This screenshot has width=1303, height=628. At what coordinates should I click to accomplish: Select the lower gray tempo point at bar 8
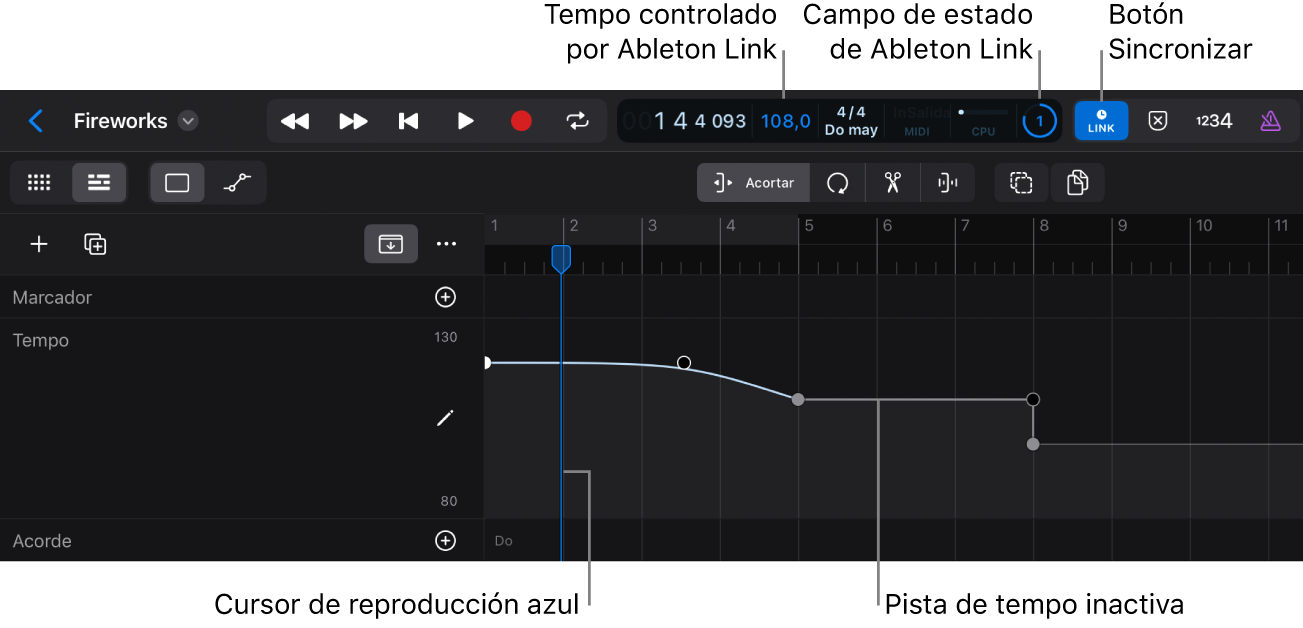point(1033,444)
